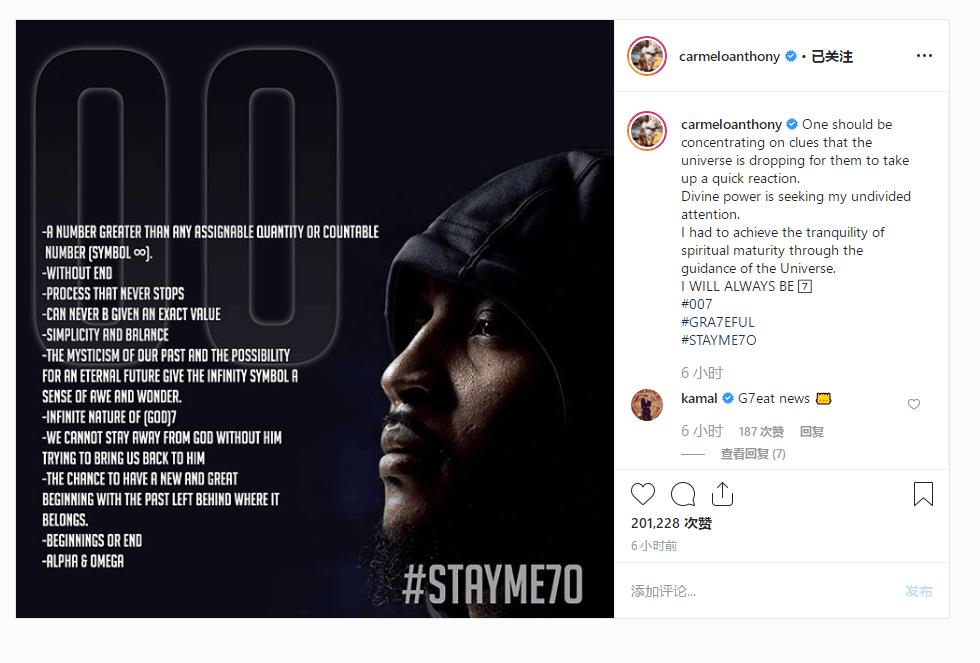Image resolution: width=980 pixels, height=663 pixels.
Task: Open the #007 hashtag link
Action: tap(696, 304)
